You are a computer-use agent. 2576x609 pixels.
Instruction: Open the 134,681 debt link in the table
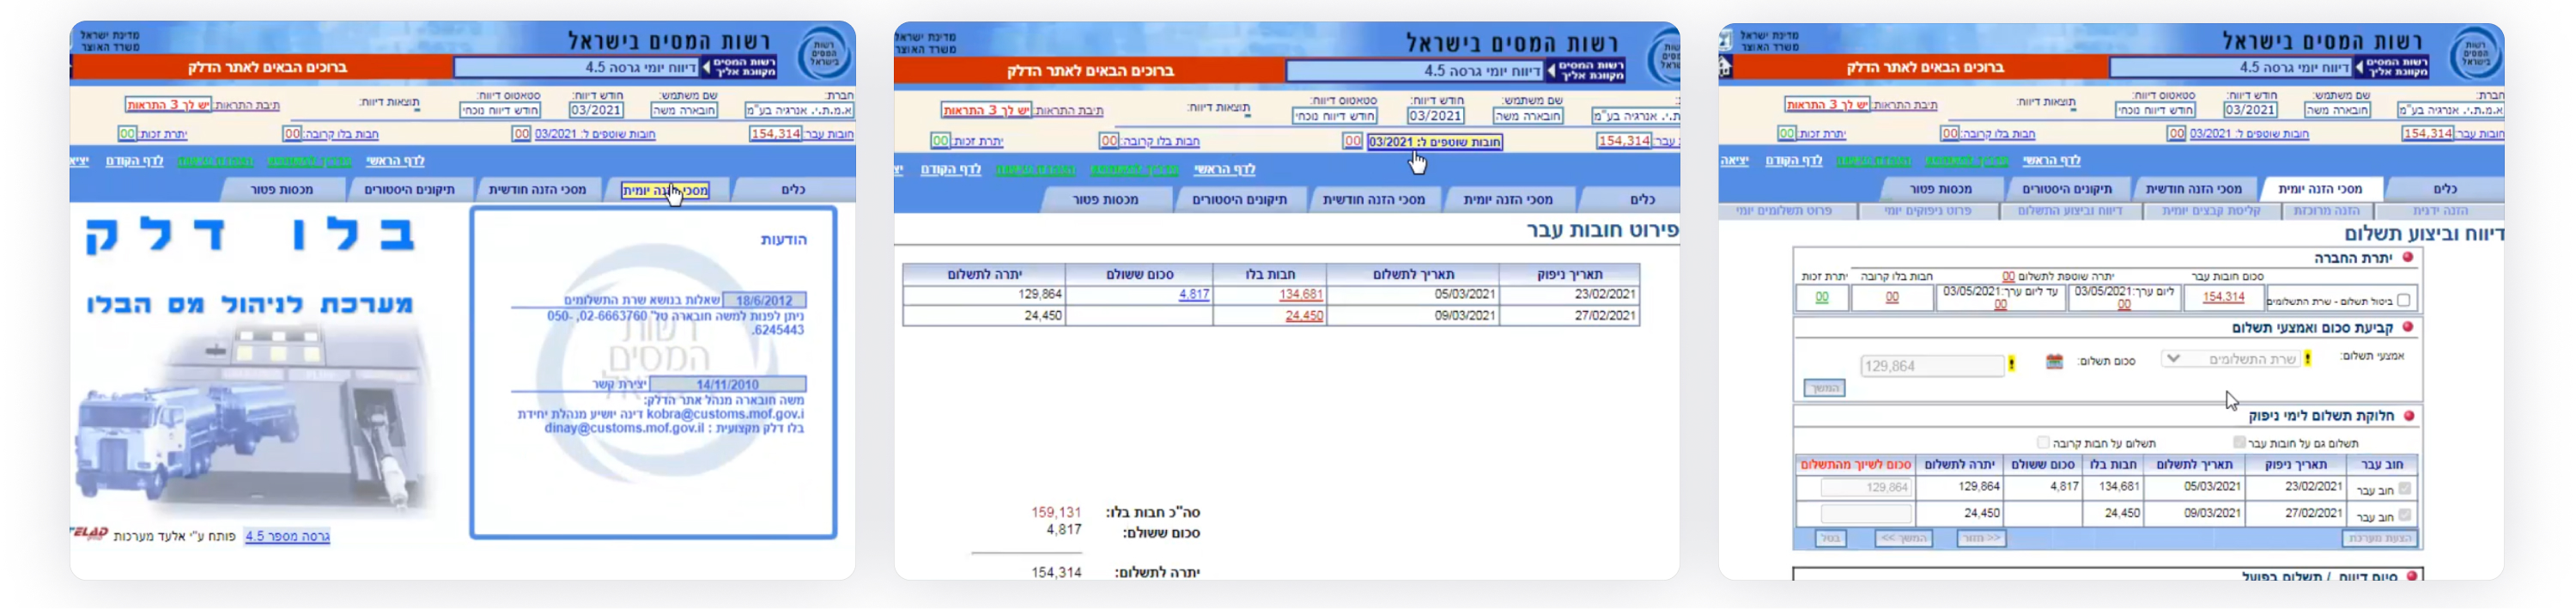point(1300,294)
